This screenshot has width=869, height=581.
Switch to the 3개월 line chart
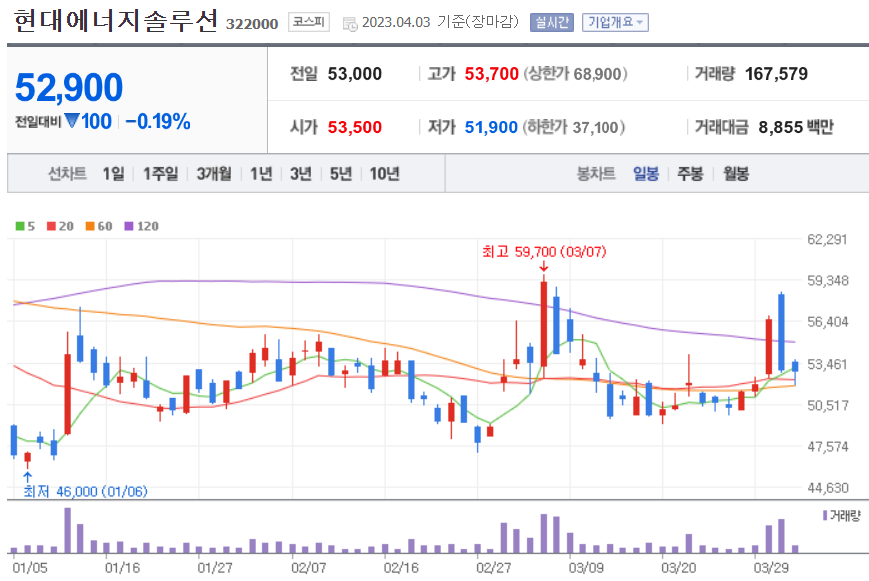214,174
